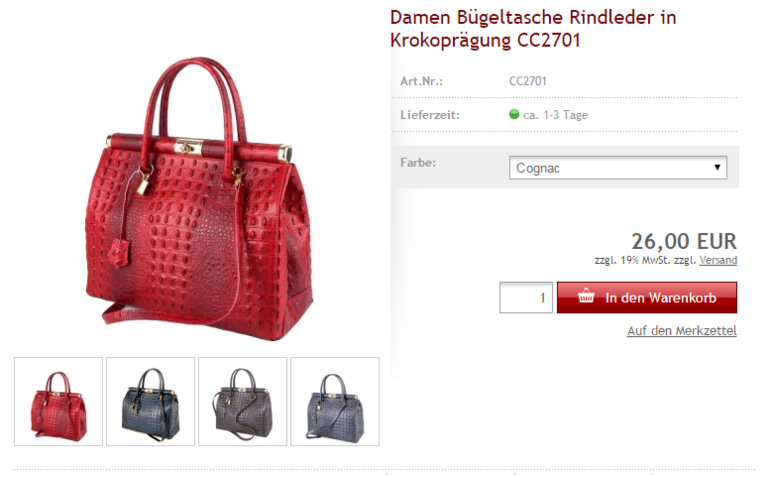This screenshot has height=477, width=770.
Task: Click the 26,00 EUR price
Action: [x=684, y=241]
